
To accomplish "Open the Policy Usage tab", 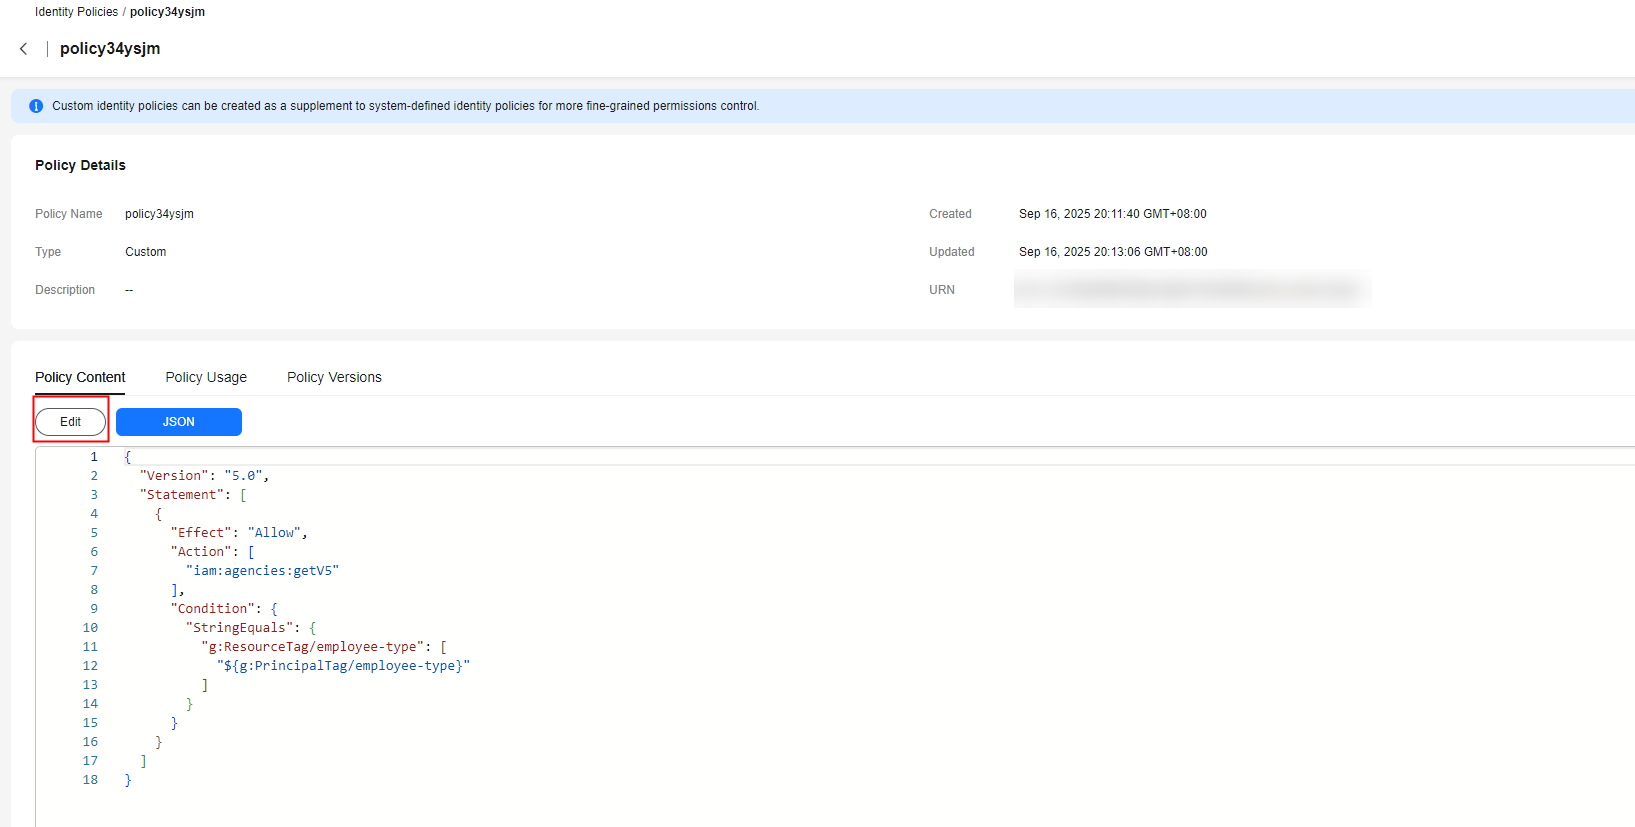I will tap(206, 377).
